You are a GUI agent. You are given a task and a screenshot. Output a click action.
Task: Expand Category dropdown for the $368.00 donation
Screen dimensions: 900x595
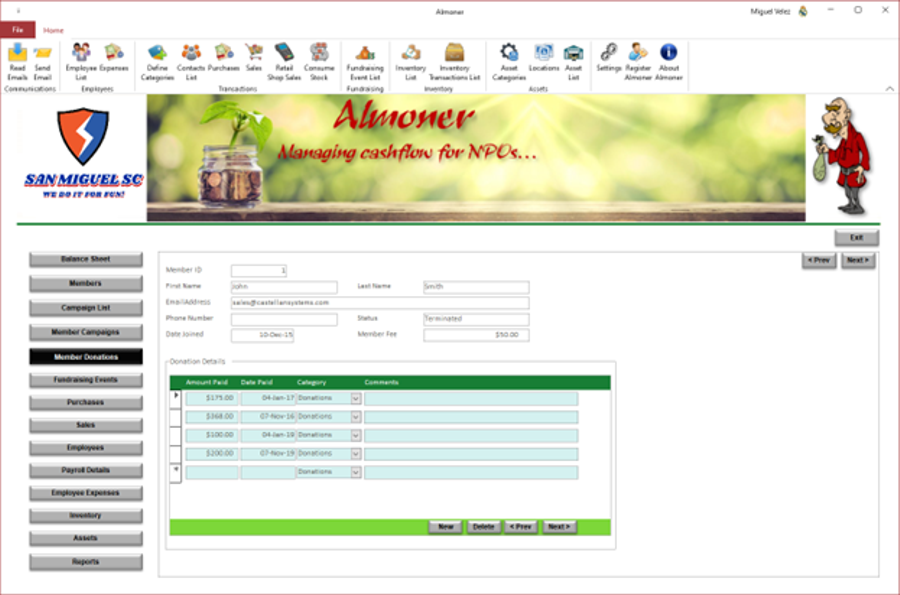pos(356,417)
